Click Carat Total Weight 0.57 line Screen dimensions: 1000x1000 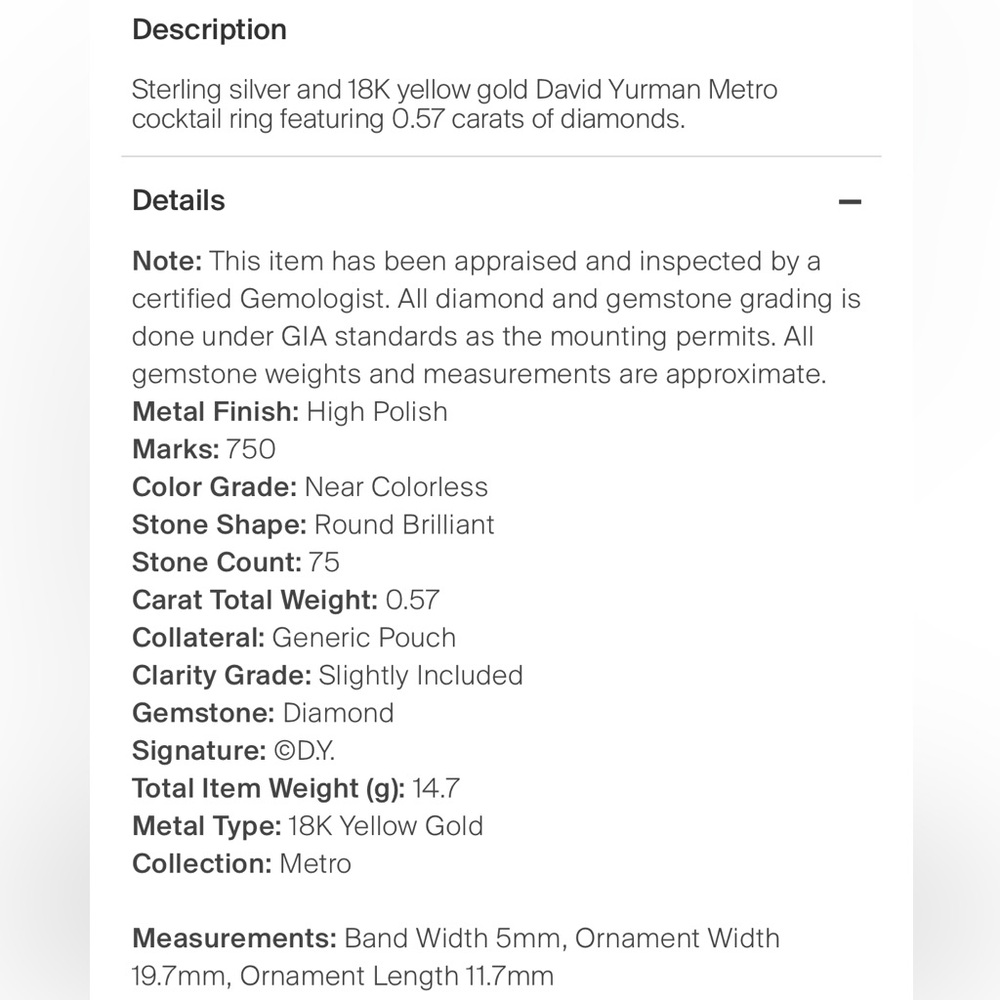tap(286, 600)
